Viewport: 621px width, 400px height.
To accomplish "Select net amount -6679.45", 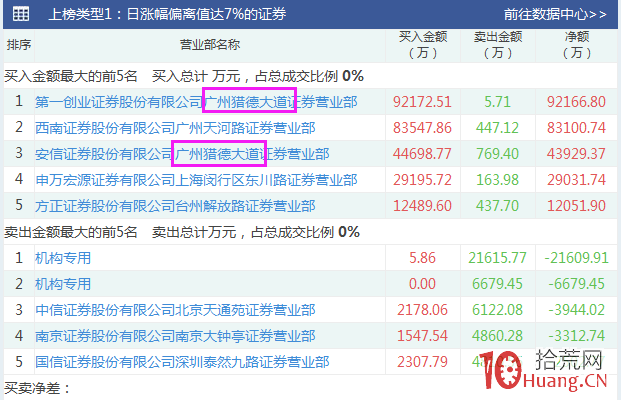I will pyautogui.click(x=576, y=284).
